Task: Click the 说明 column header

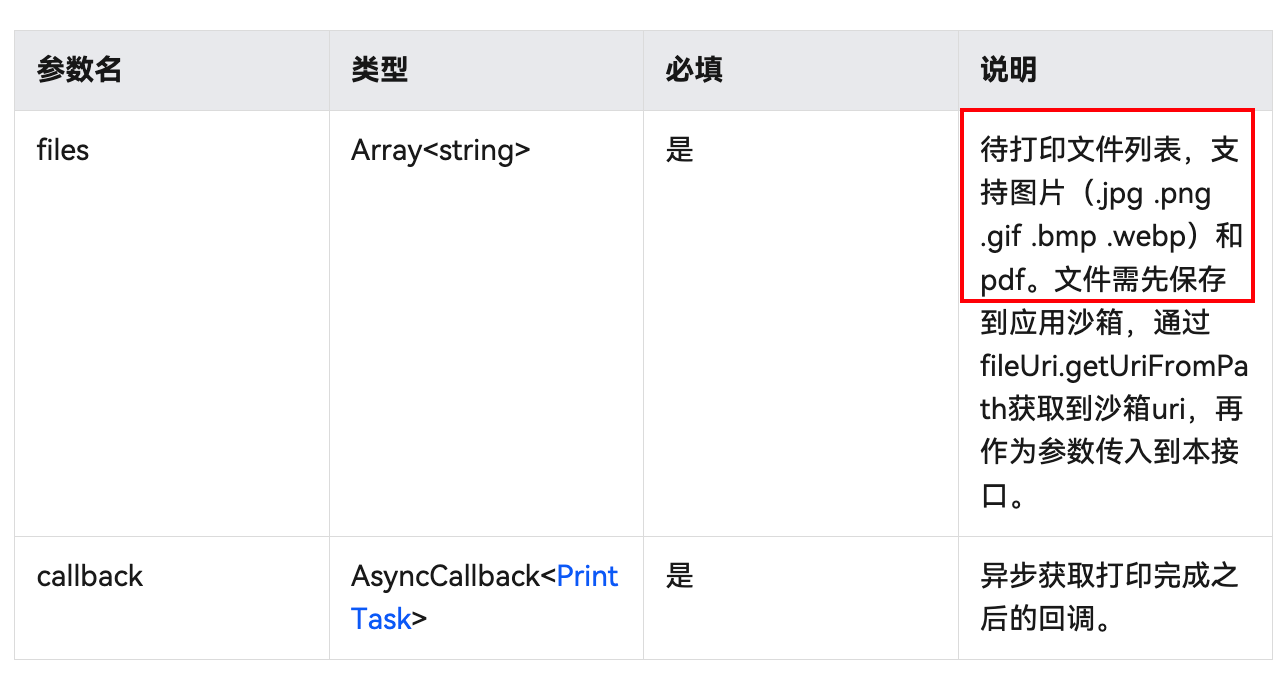Action: point(1008,70)
